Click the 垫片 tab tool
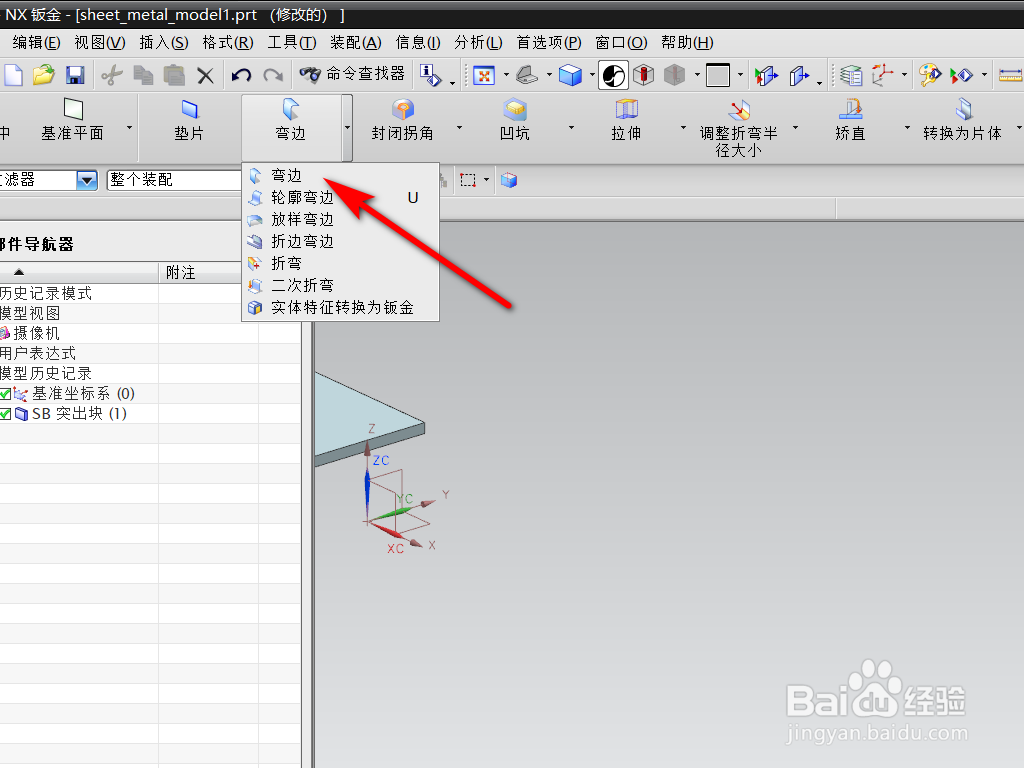This screenshot has width=1024, height=768. coord(189,120)
